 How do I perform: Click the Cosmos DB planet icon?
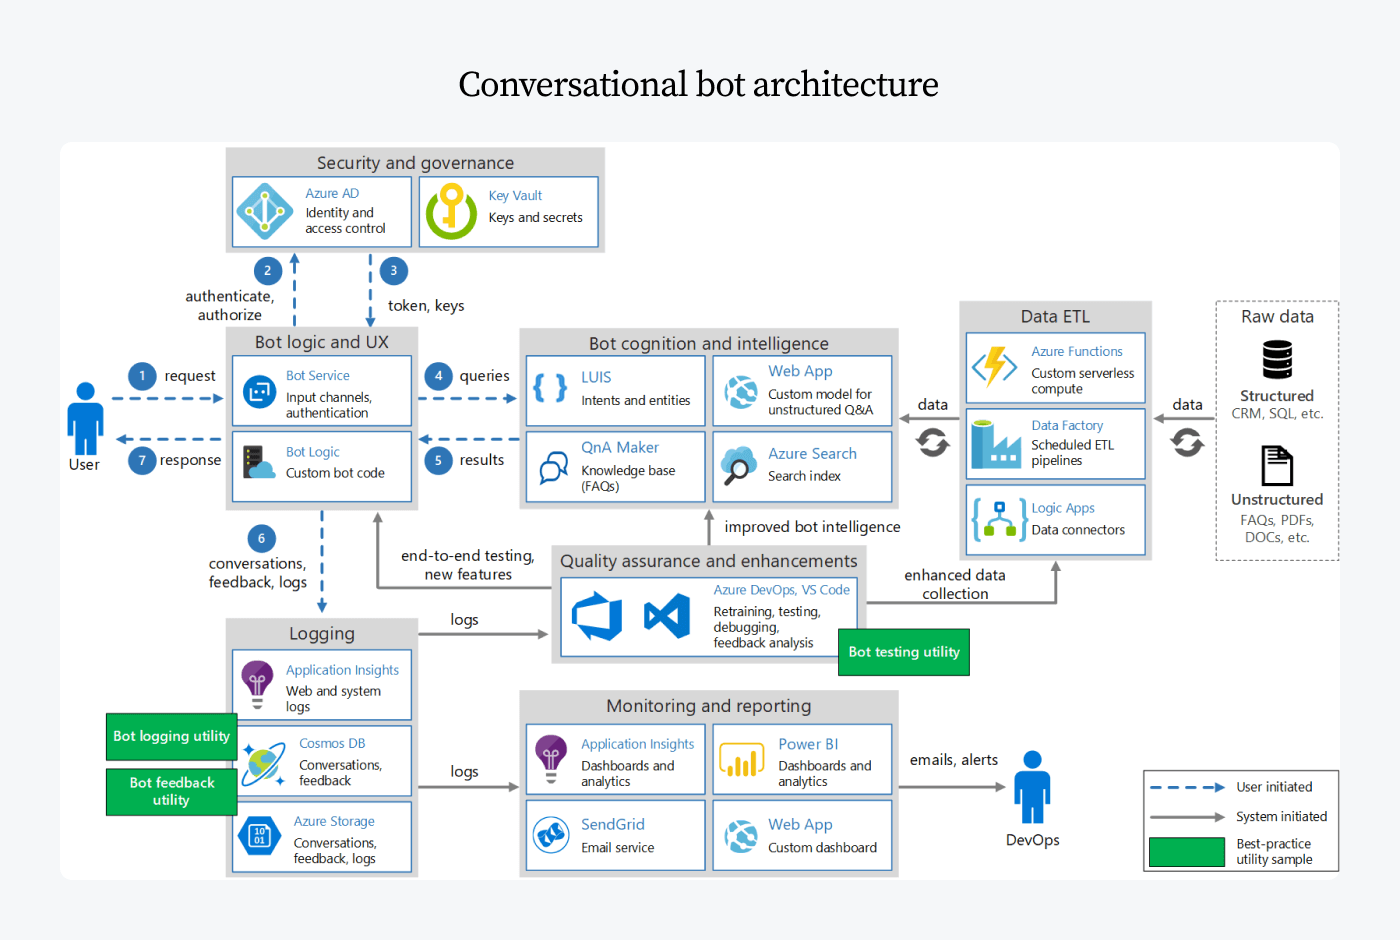[263, 764]
